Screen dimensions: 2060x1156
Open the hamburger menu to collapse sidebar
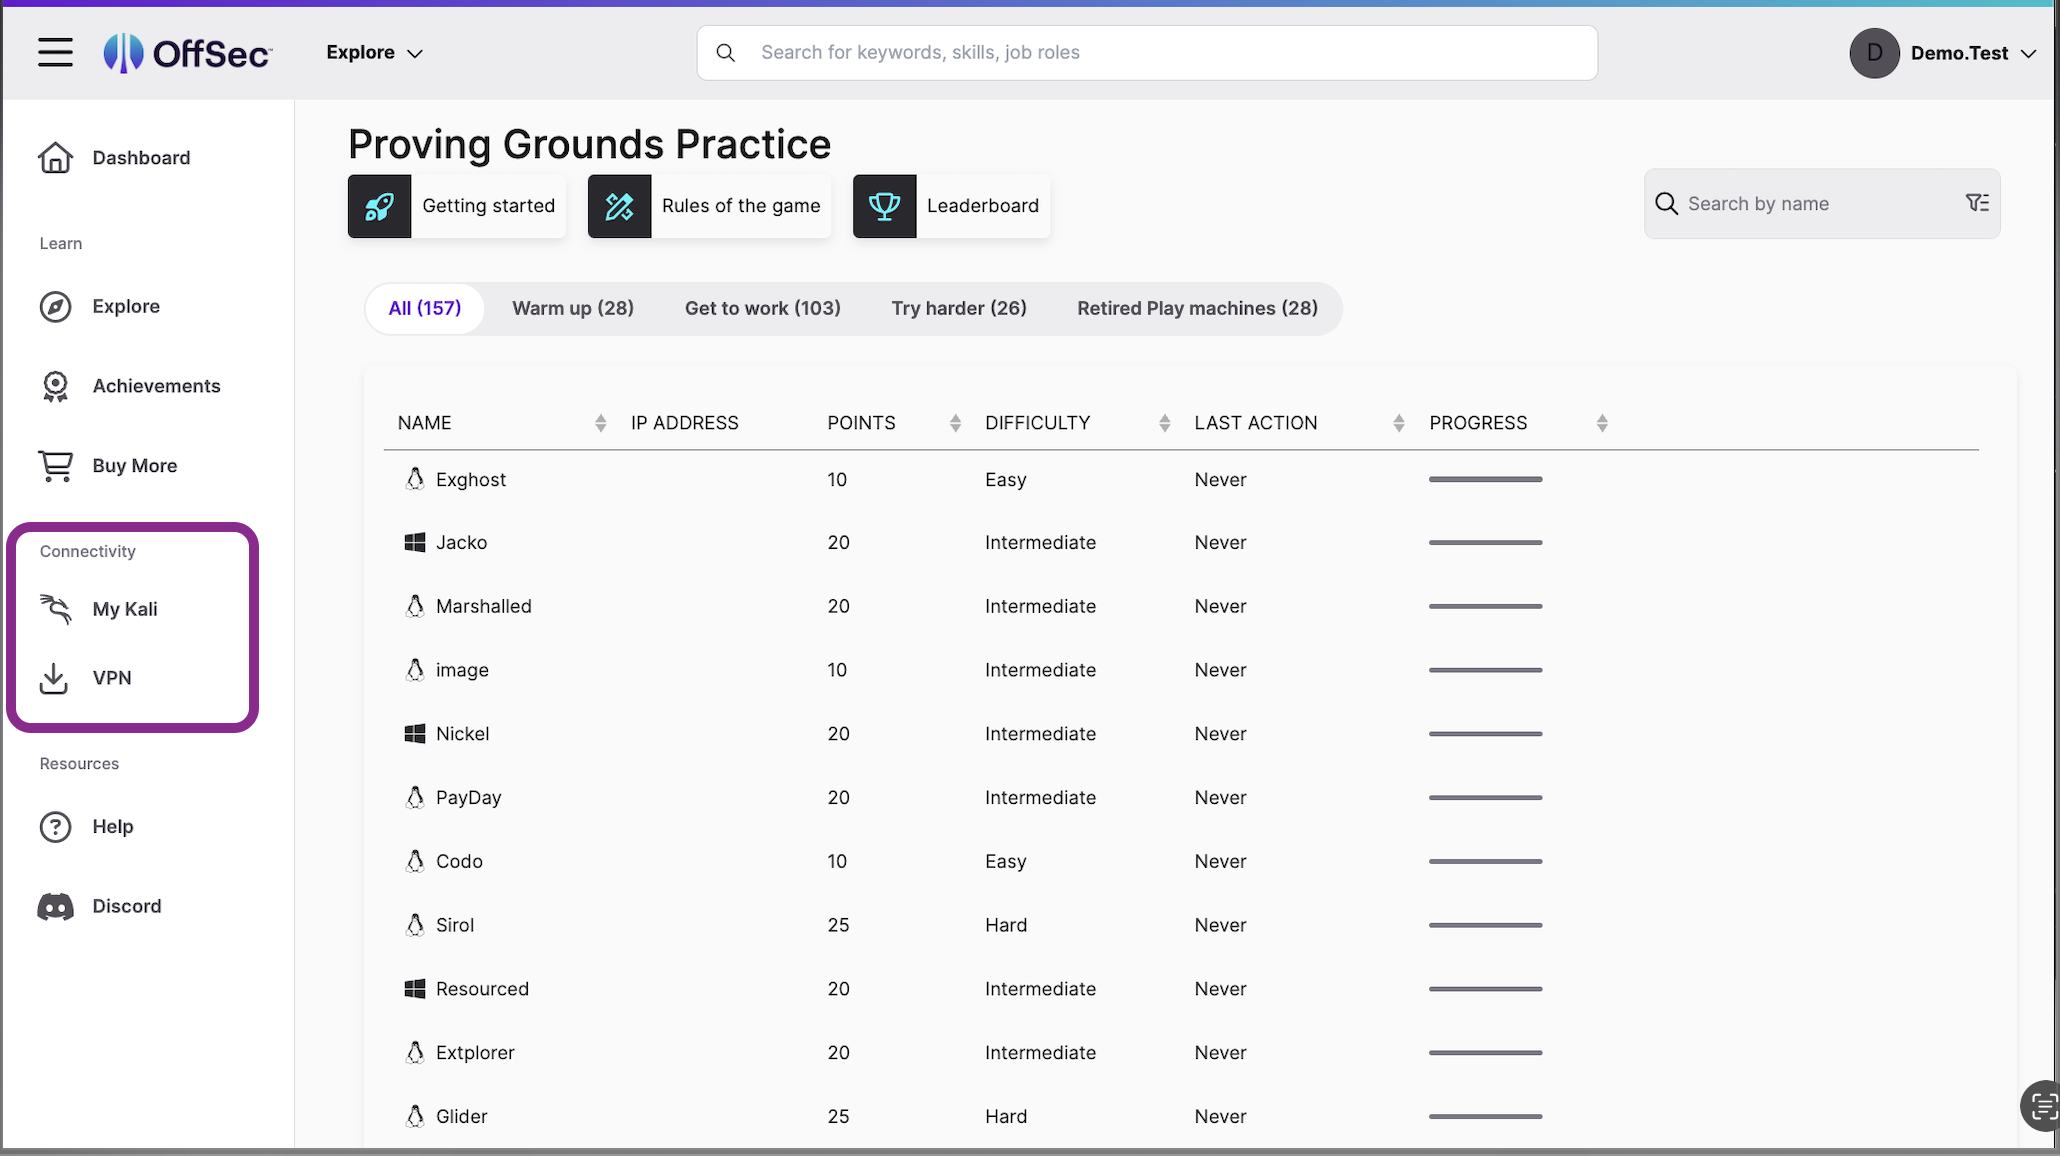click(x=54, y=52)
